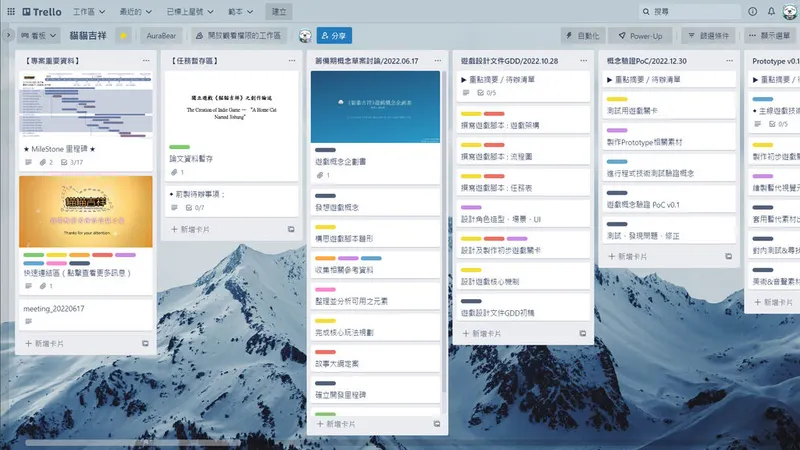Open the MileStone Gantt chart thumbnail
The height and width of the screenshot is (450, 800).
pos(86,105)
